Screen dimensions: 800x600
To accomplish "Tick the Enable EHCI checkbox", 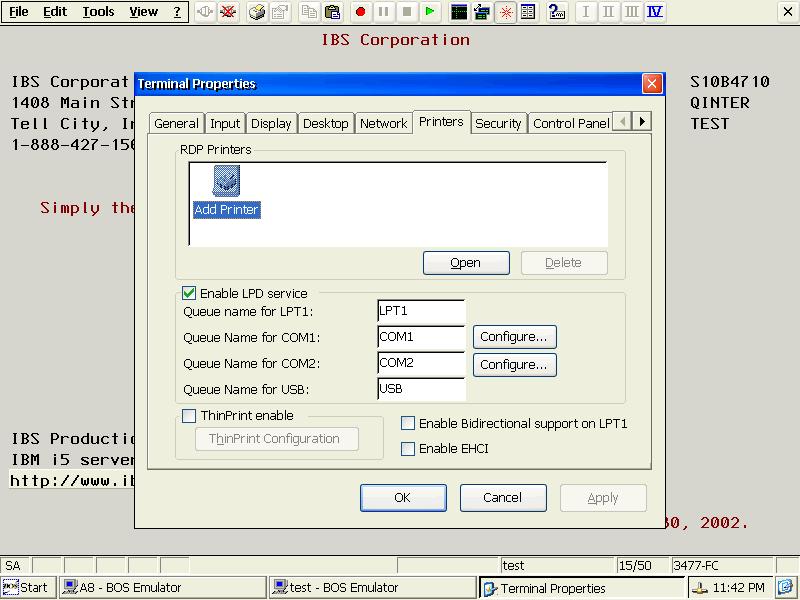I will [x=408, y=448].
